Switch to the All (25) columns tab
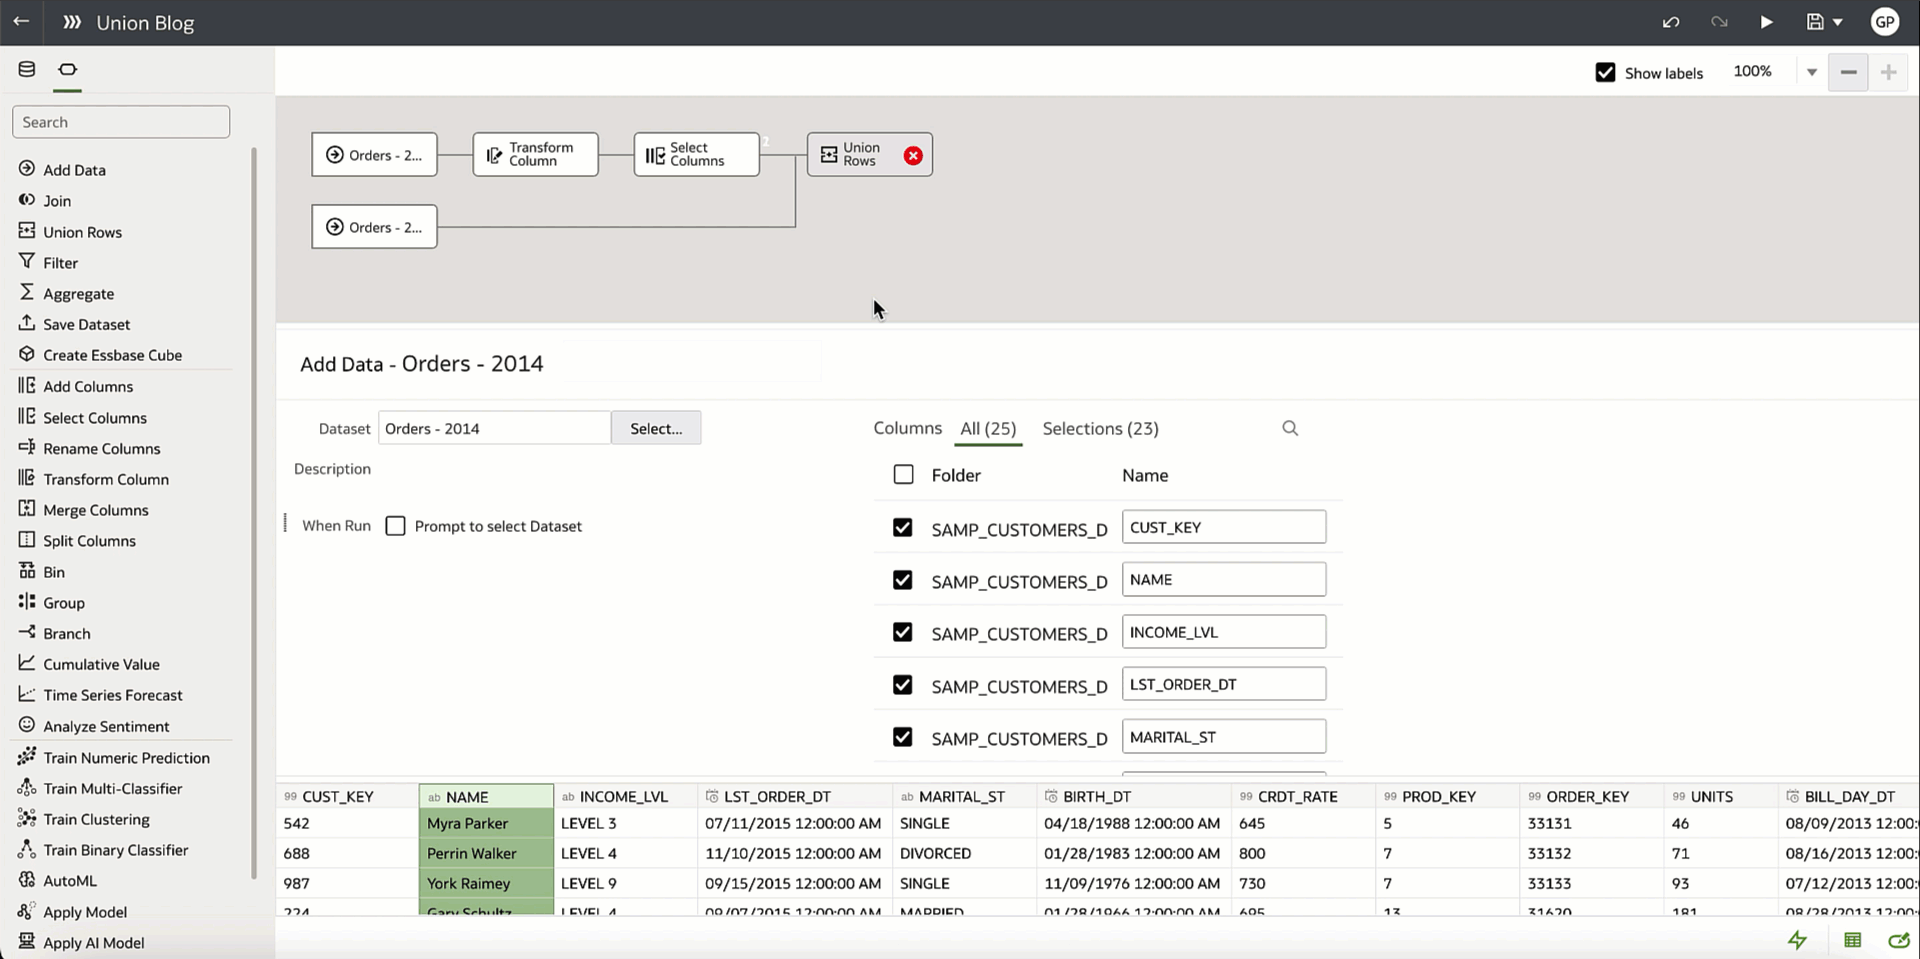Image resolution: width=1920 pixels, height=959 pixels. (987, 428)
